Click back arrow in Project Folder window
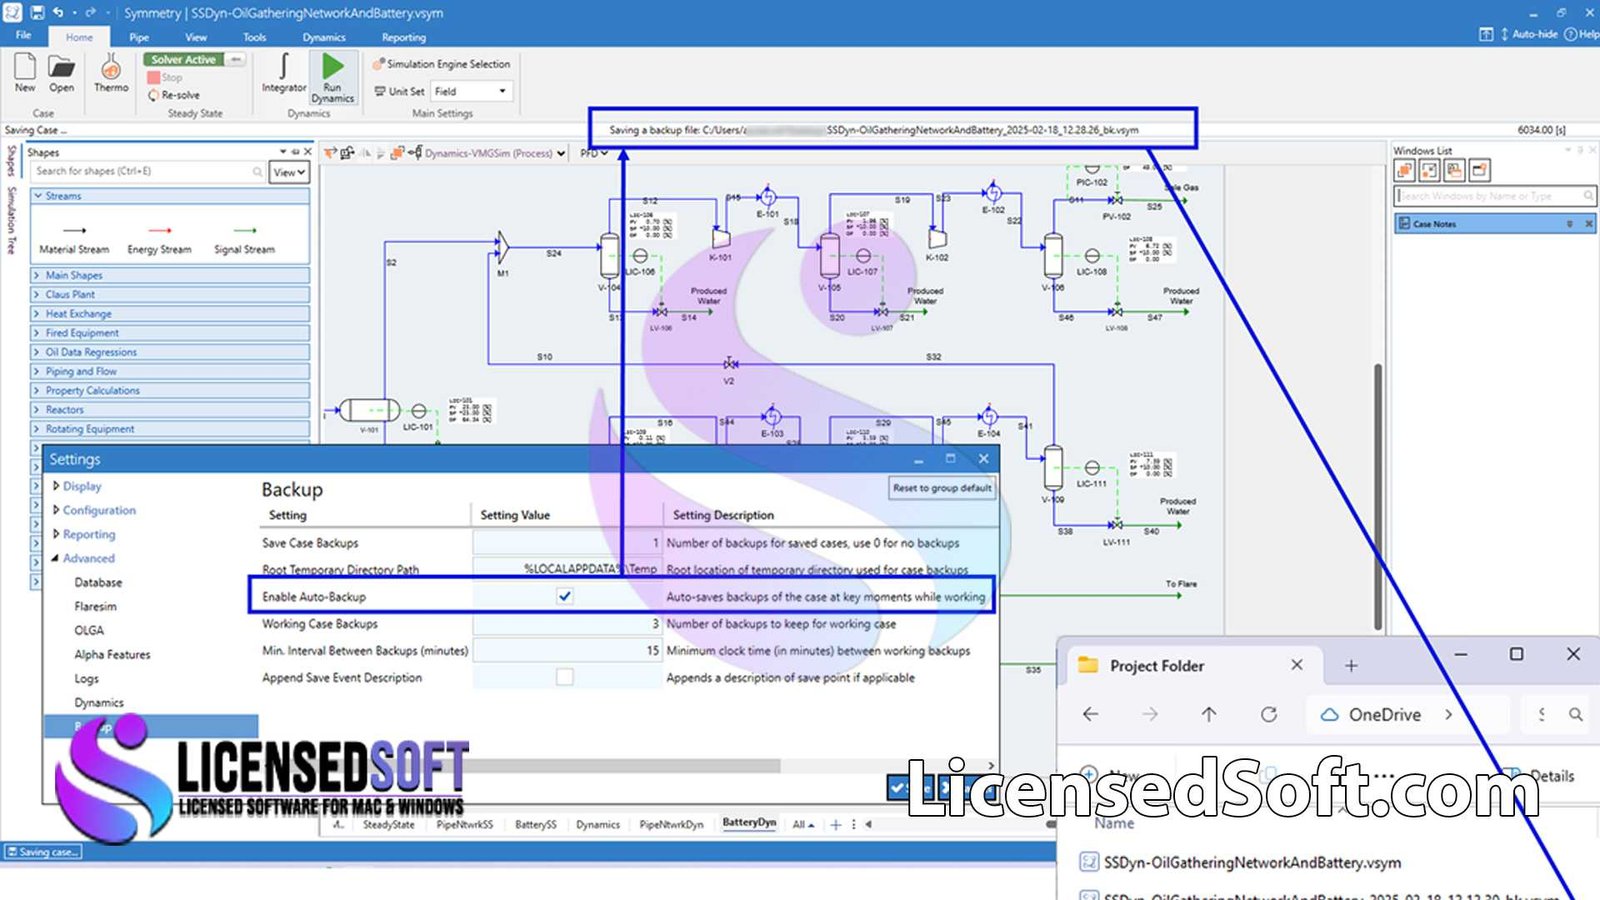Image resolution: width=1600 pixels, height=900 pixels. click(1091, 714)
